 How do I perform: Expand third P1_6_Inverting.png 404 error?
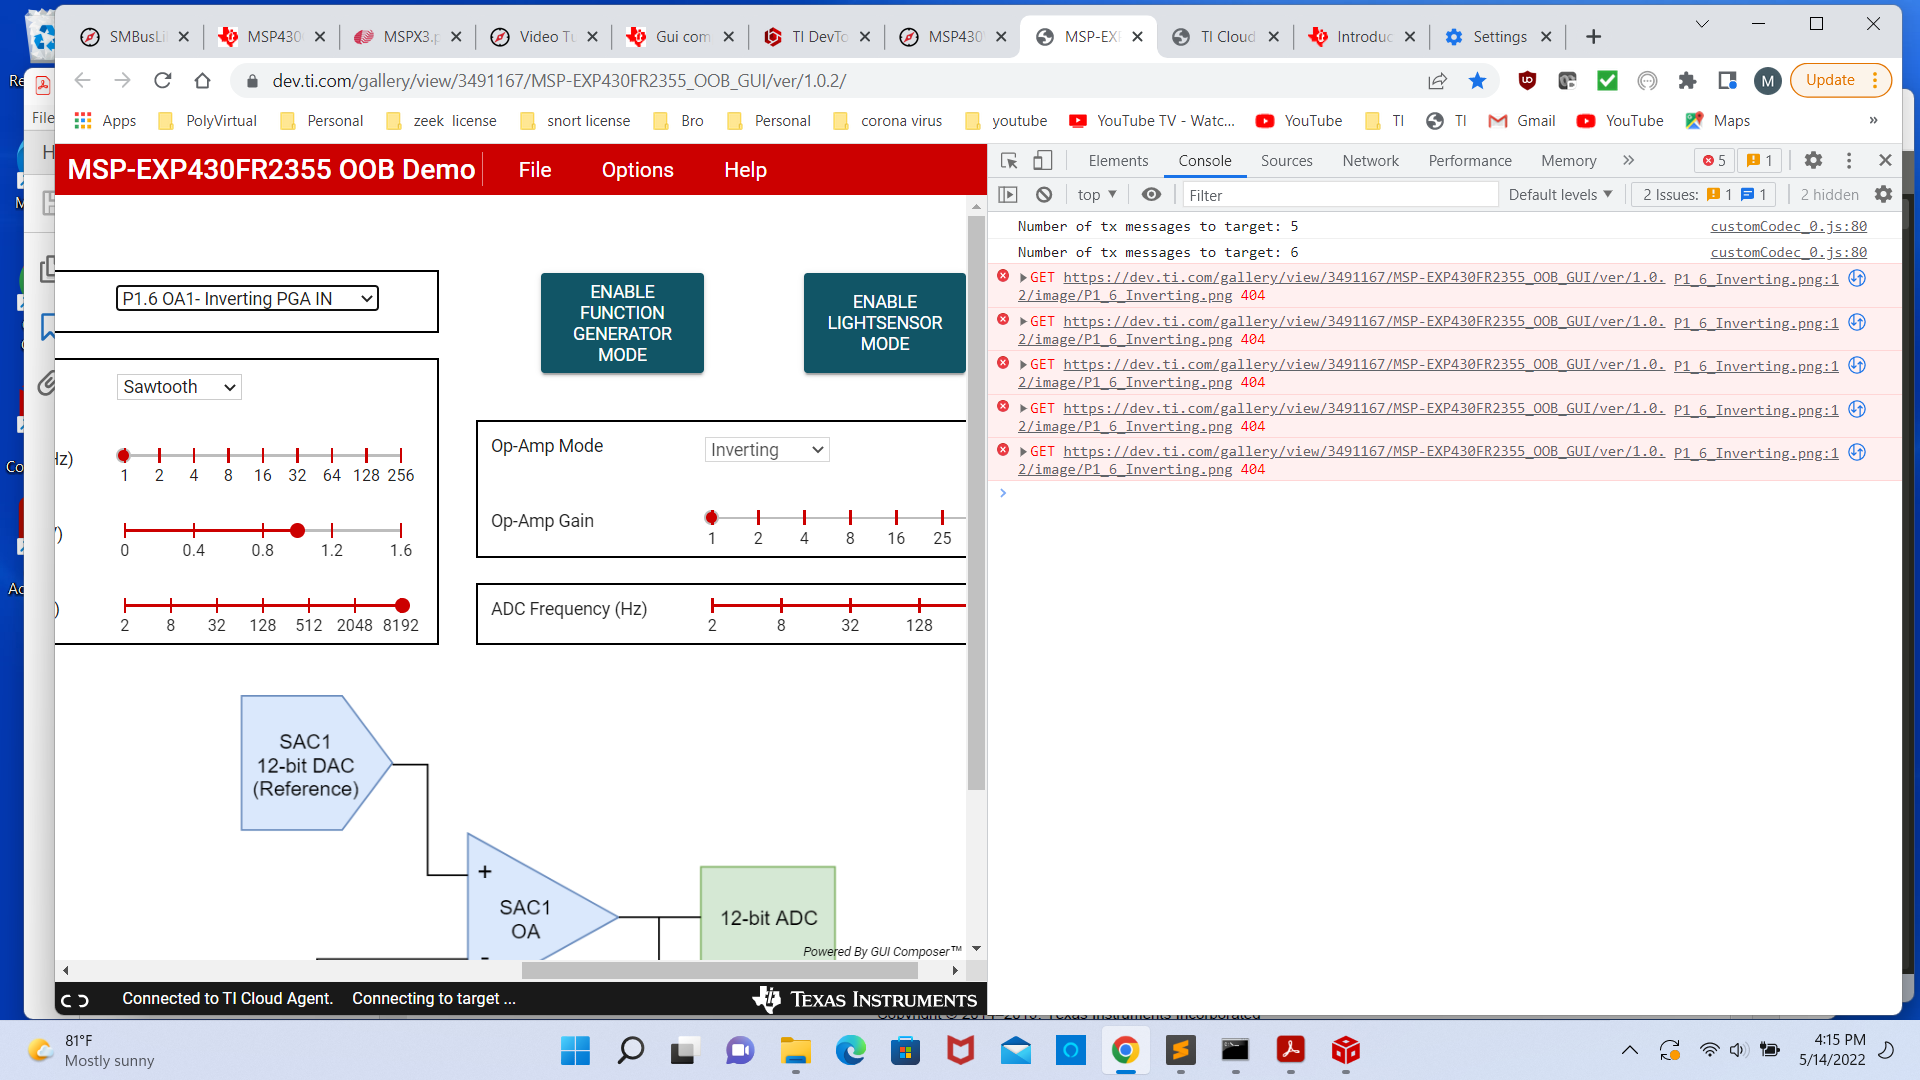click(x=1023, y=365)
